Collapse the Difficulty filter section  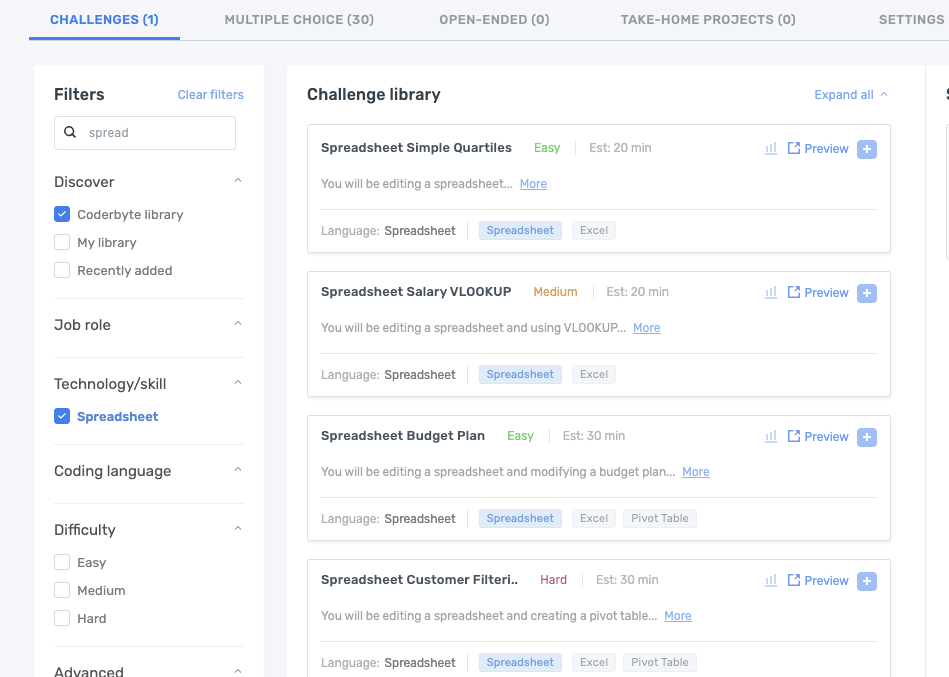pyautogui.click(x=237, y=529)
